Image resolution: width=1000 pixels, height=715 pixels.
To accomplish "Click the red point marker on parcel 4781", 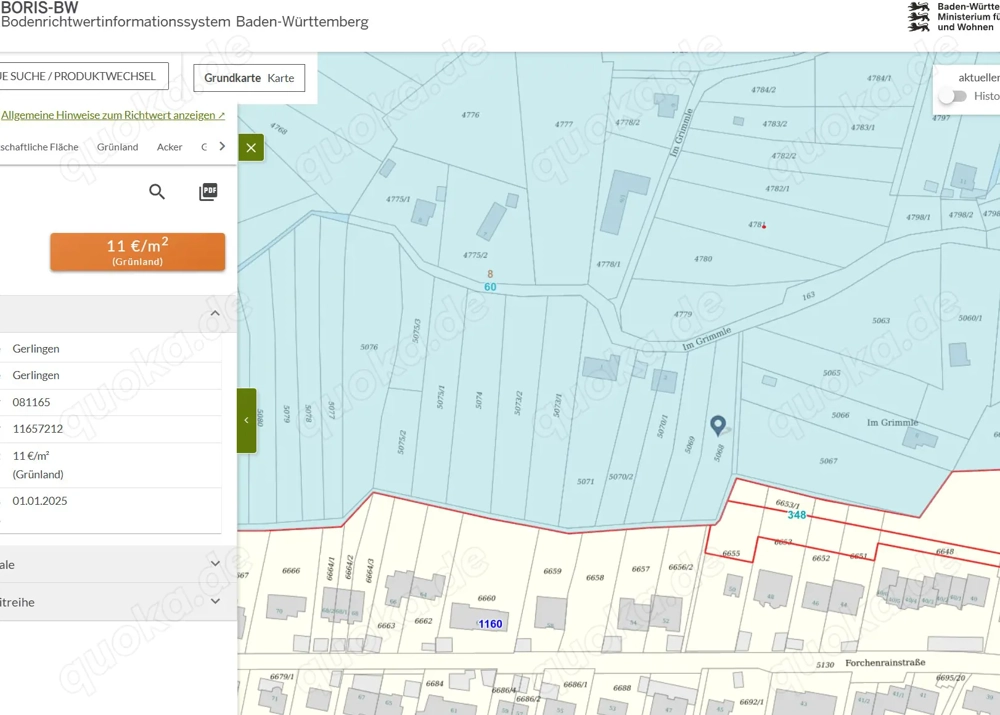I will pos(764,227).
